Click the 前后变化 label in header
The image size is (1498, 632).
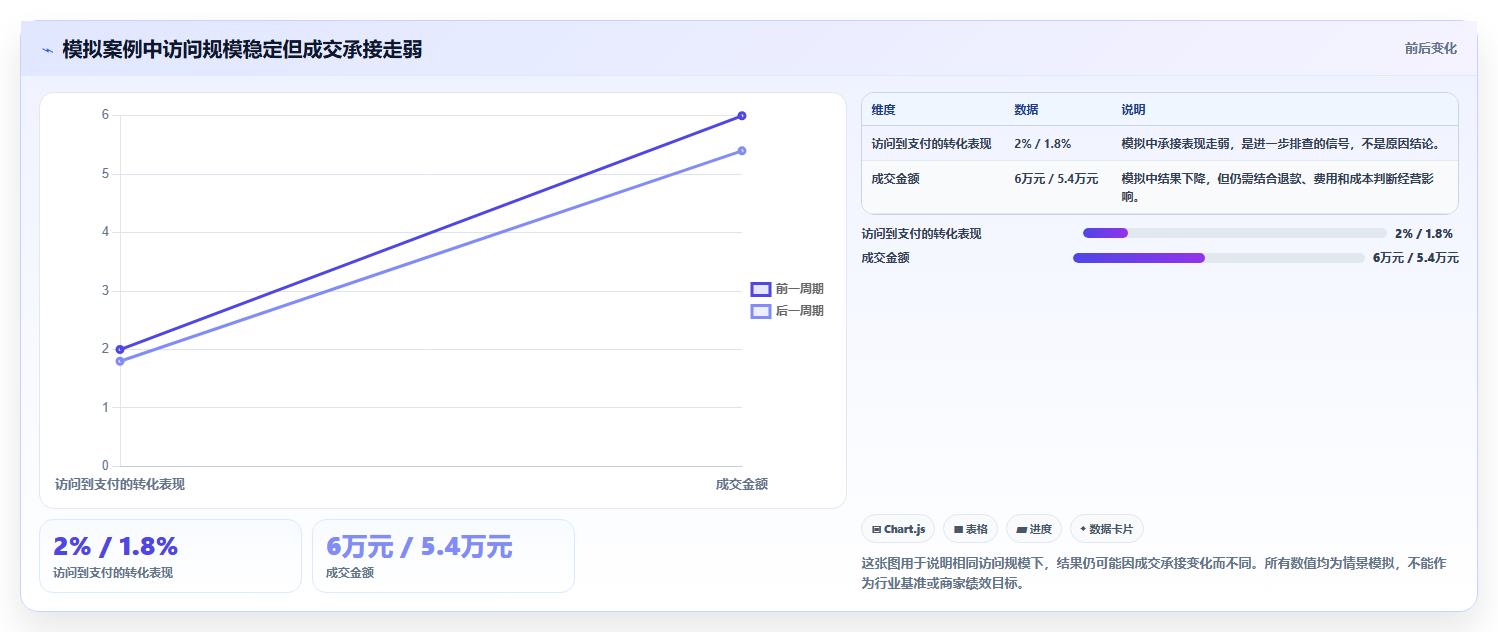click(1430, 48)
